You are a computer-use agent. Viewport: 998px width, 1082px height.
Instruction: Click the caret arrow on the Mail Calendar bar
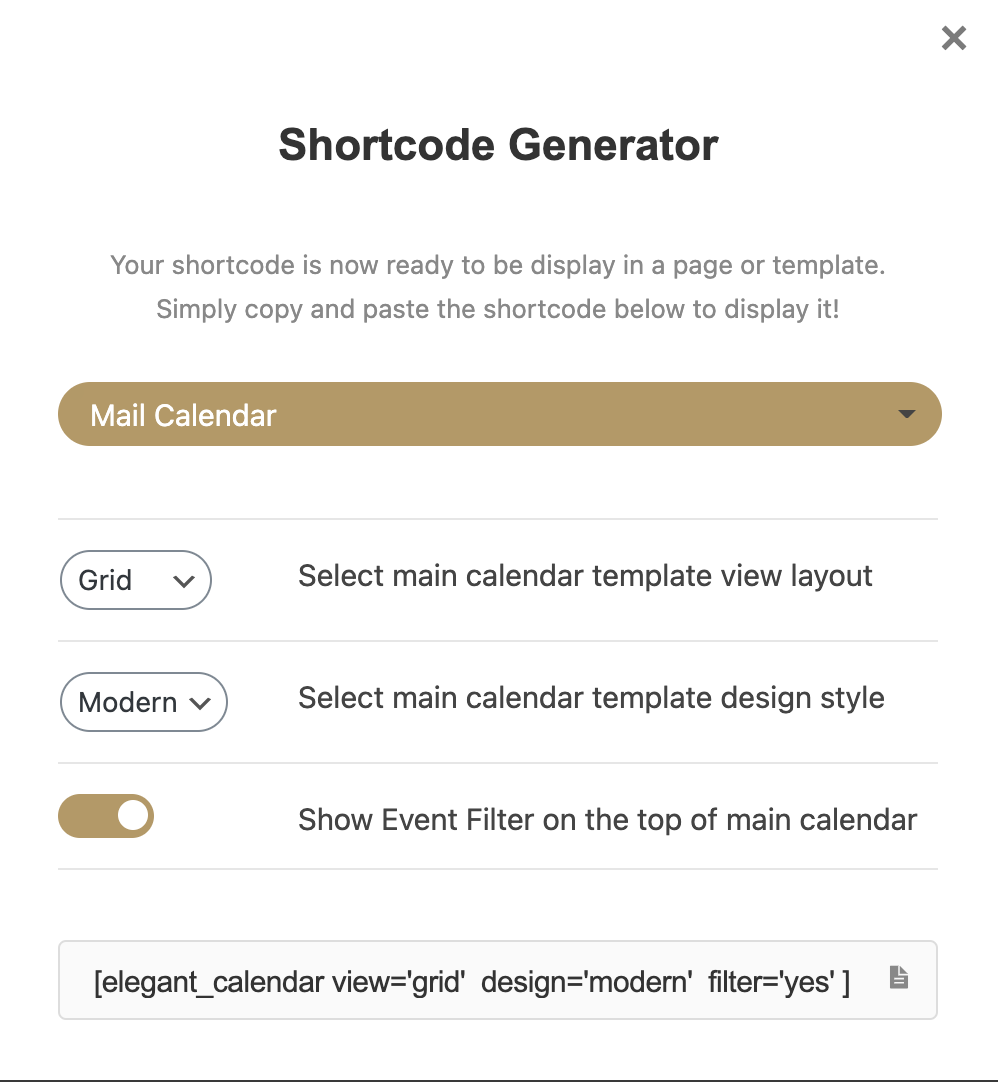pyautogui.click(x=907, y=414)
